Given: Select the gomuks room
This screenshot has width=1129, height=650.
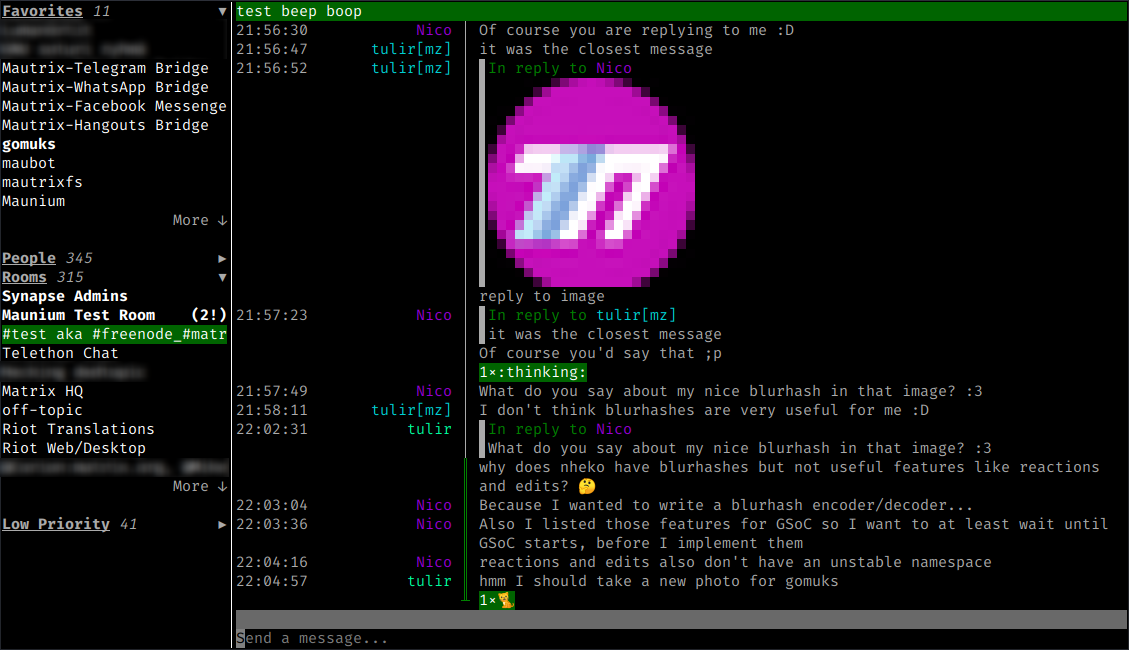Looking at the screenshot, I should (x=29, y=145).
